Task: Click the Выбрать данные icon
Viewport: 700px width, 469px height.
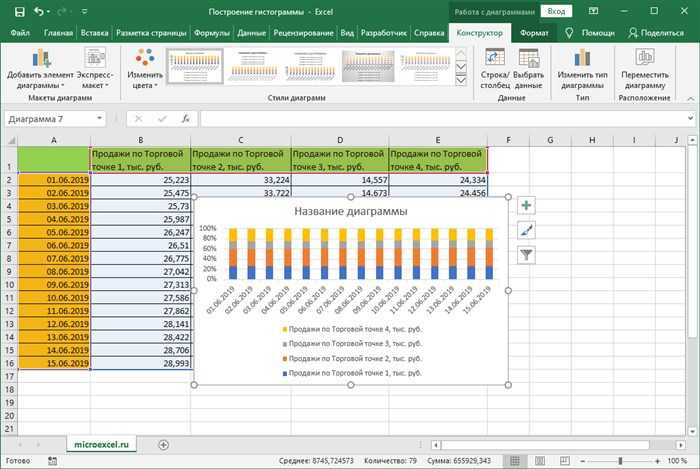Action: point(529,69)
